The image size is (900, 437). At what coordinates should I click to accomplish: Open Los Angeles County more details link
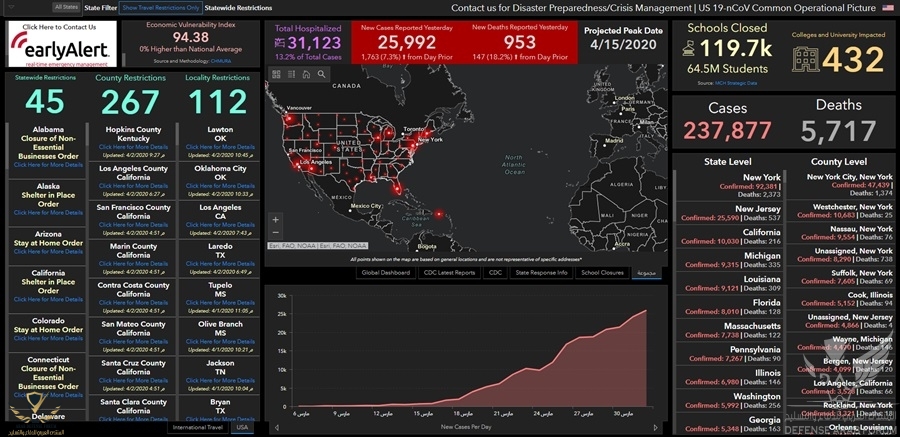(133, 186)
